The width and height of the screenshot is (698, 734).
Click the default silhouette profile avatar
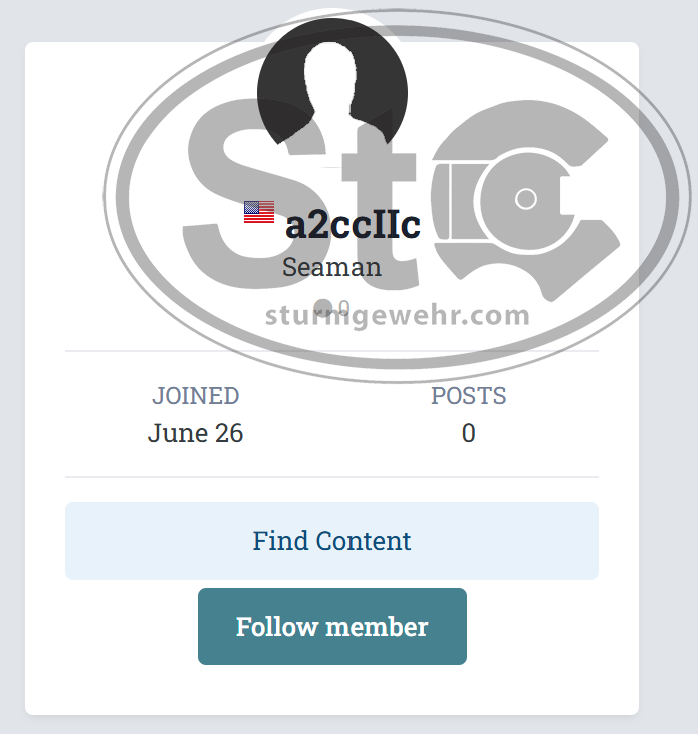331,92
